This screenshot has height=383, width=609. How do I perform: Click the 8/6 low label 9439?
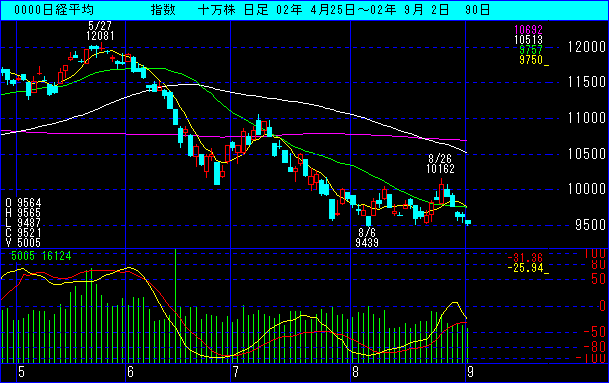(x=367, y=243)
